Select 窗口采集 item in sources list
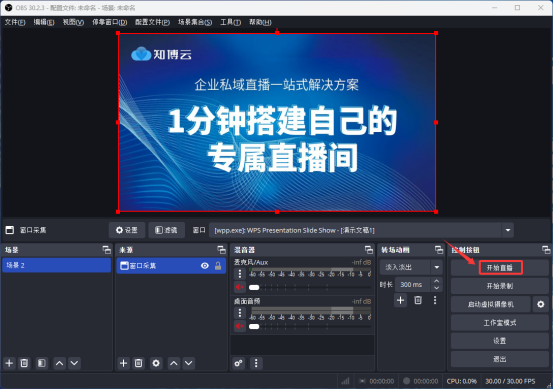Viewport: 553px width, 390px height. (x=171, y=266)
